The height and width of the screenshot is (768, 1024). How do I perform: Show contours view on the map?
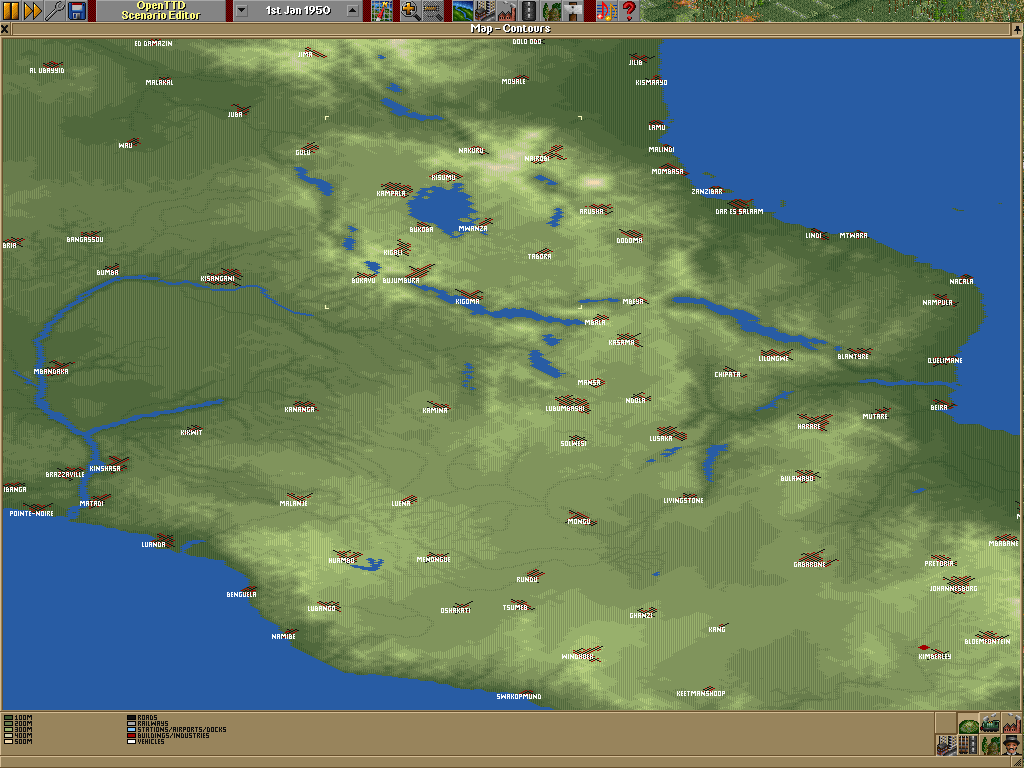pos(968,723)
